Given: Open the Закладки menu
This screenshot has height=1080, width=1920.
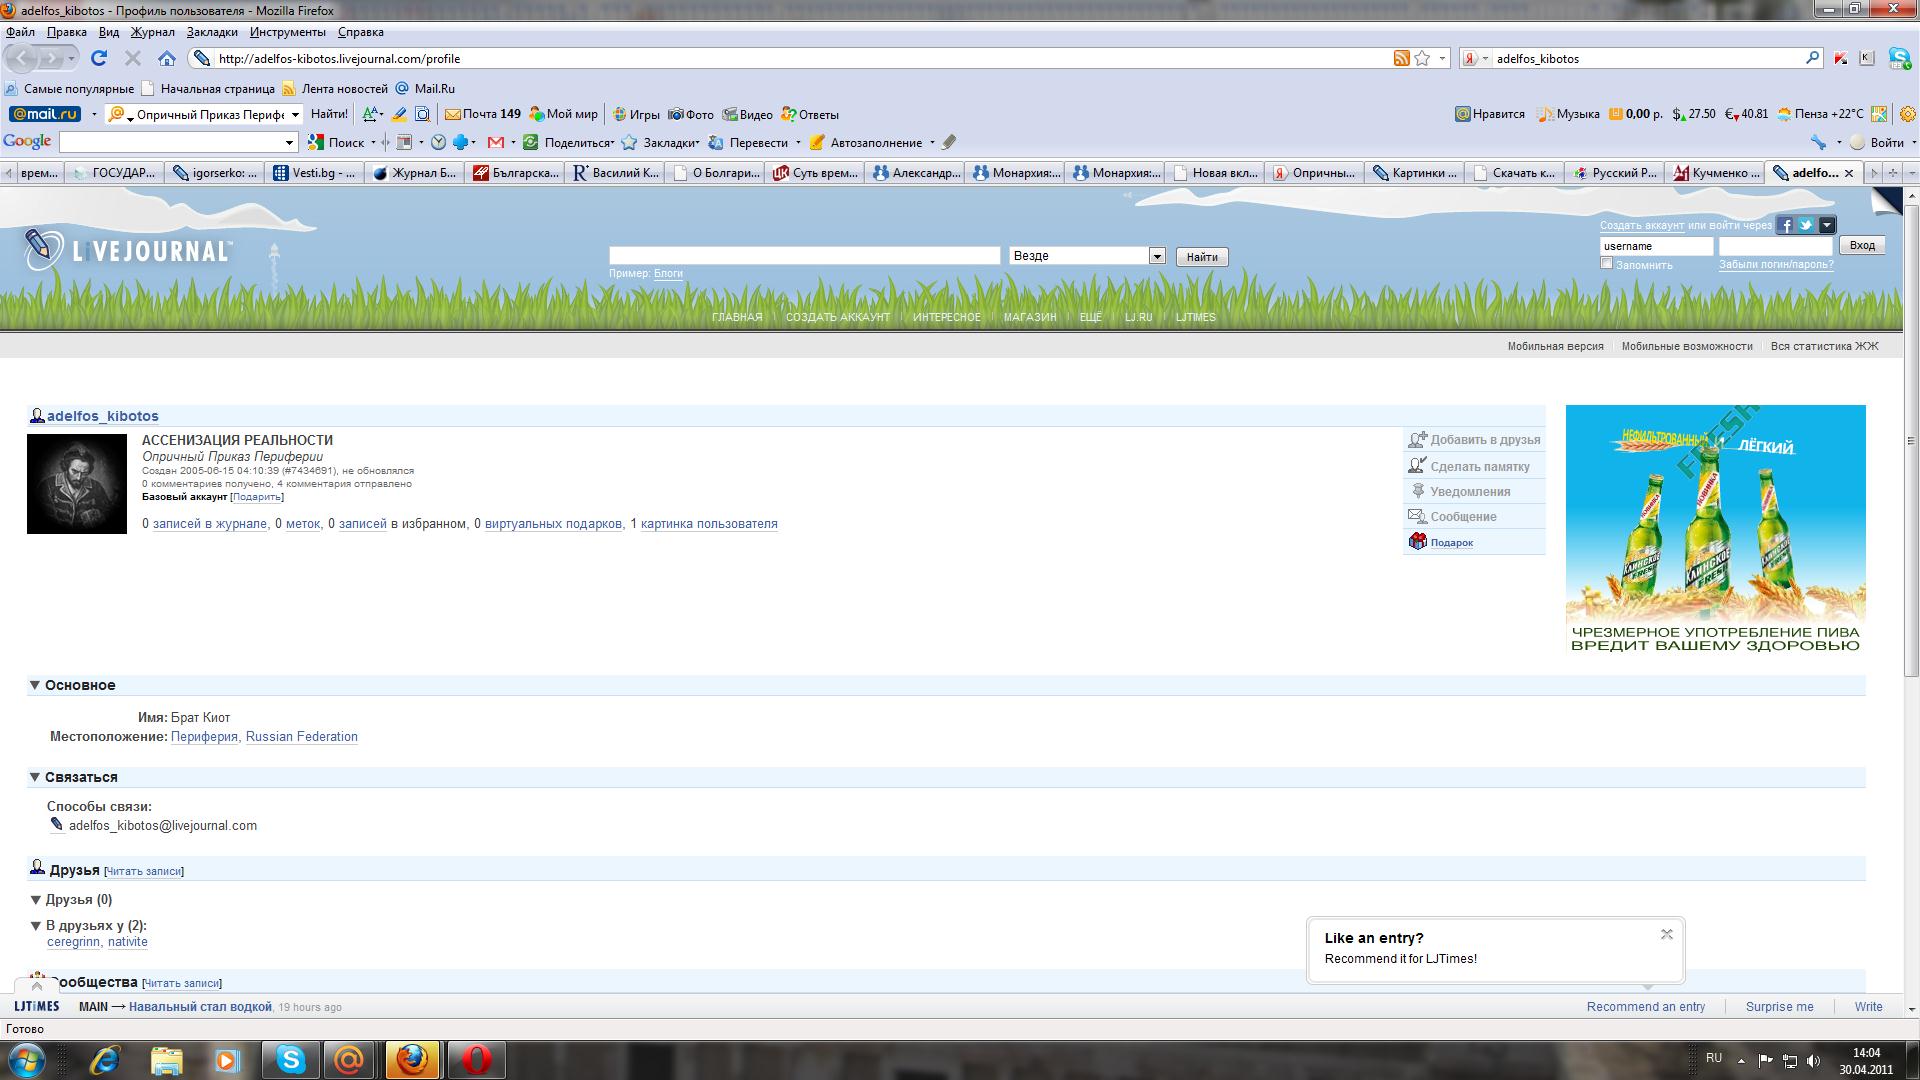Looking at the screenshot, I should [212, 32].
